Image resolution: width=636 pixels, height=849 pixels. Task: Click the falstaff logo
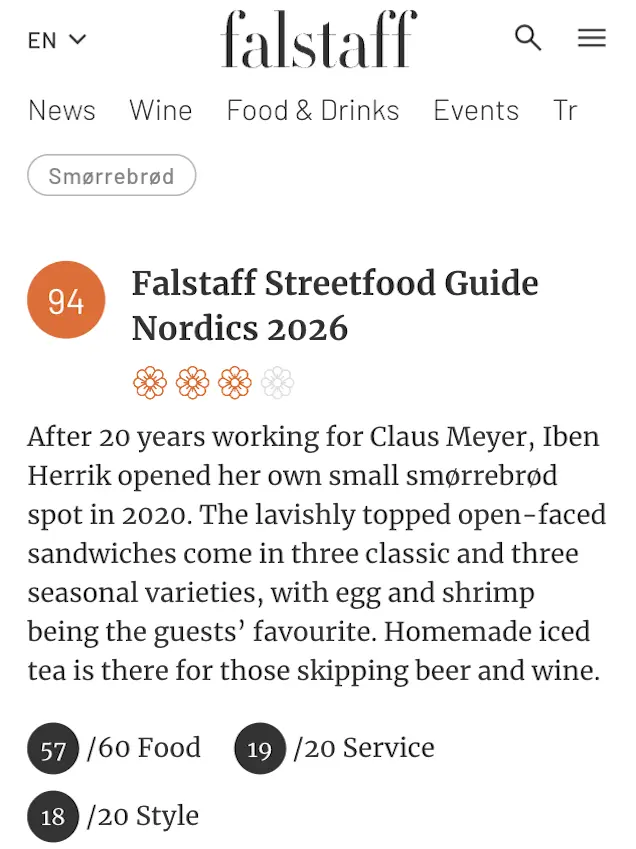pyautogui.click(x=319, y=39)
